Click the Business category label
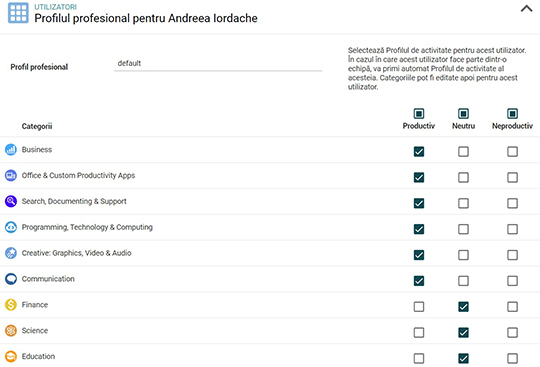Image resolution: width=540 pixels, height=367 pixels. coord(37,149)
